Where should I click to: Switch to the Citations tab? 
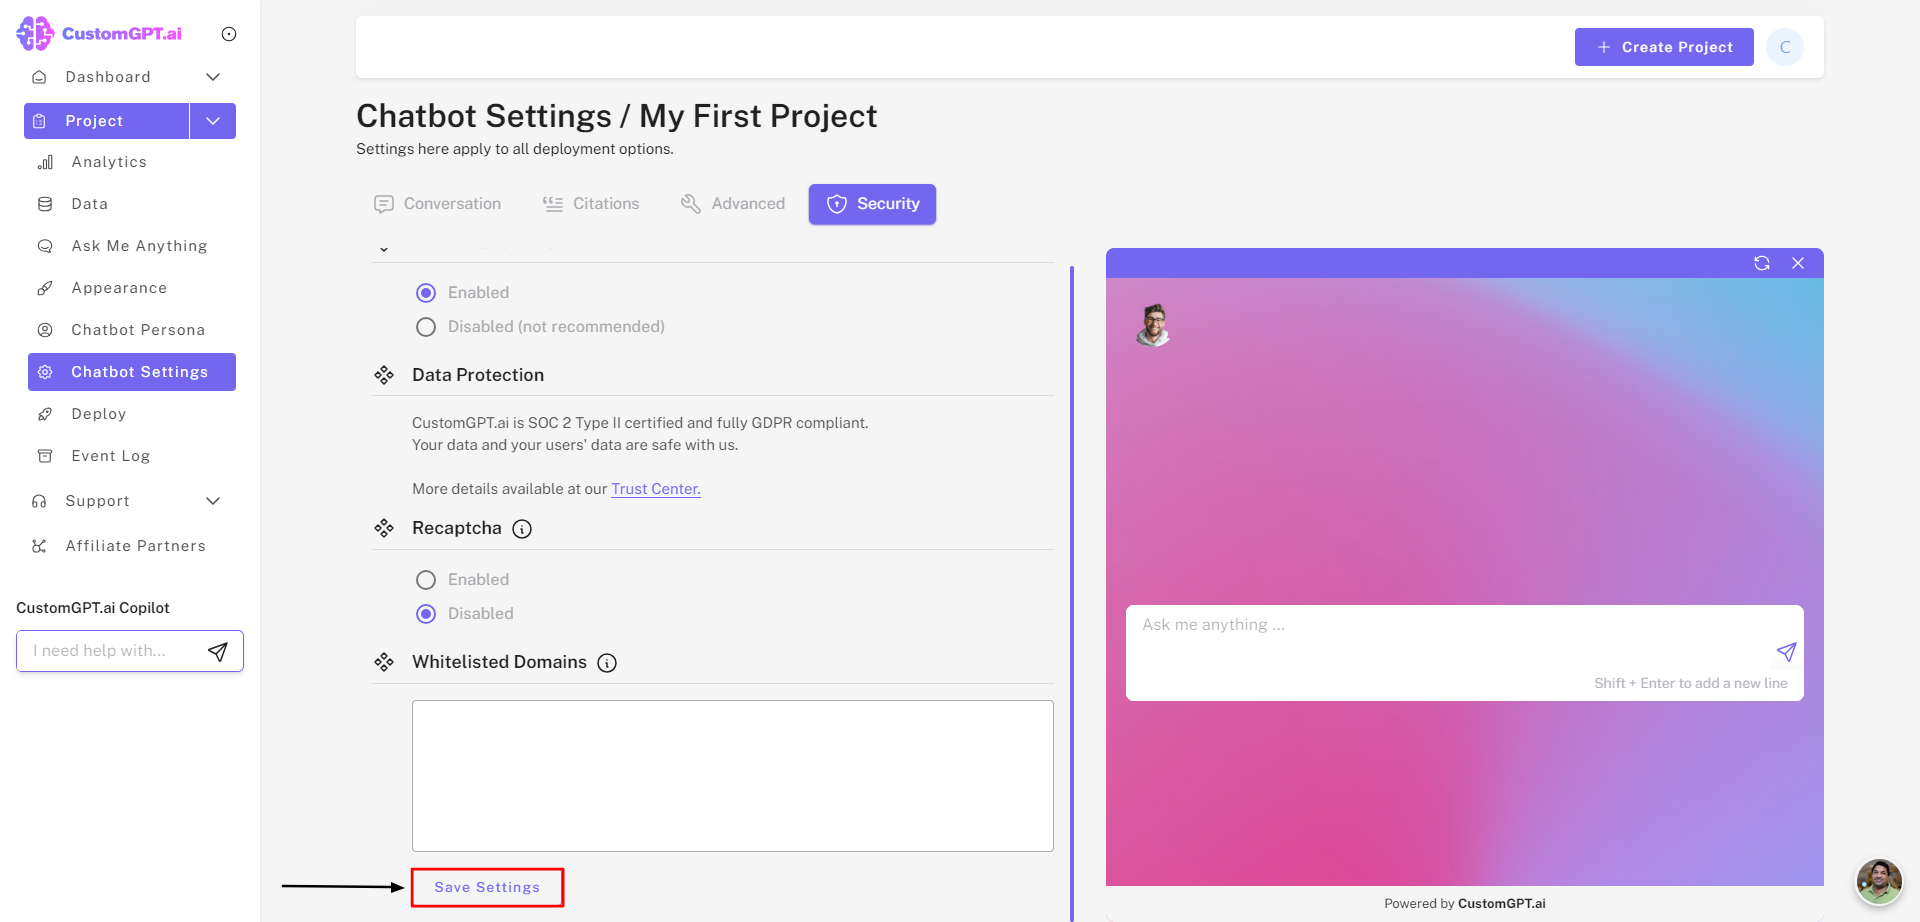(x=591, y=204)
